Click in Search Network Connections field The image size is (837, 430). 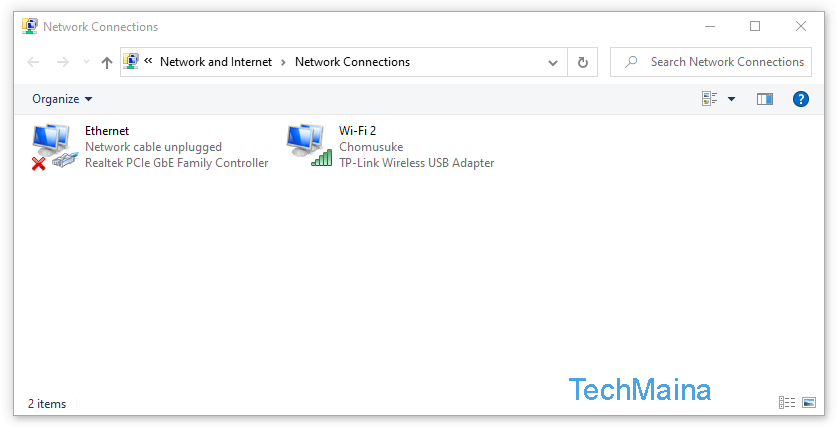coord(710,62)
